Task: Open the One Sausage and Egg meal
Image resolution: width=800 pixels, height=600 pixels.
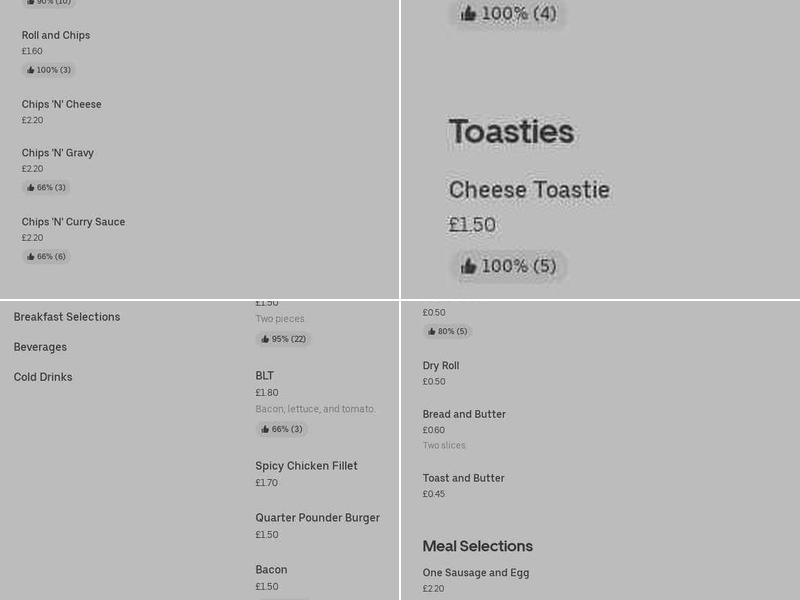Action: tap(476, 573)
